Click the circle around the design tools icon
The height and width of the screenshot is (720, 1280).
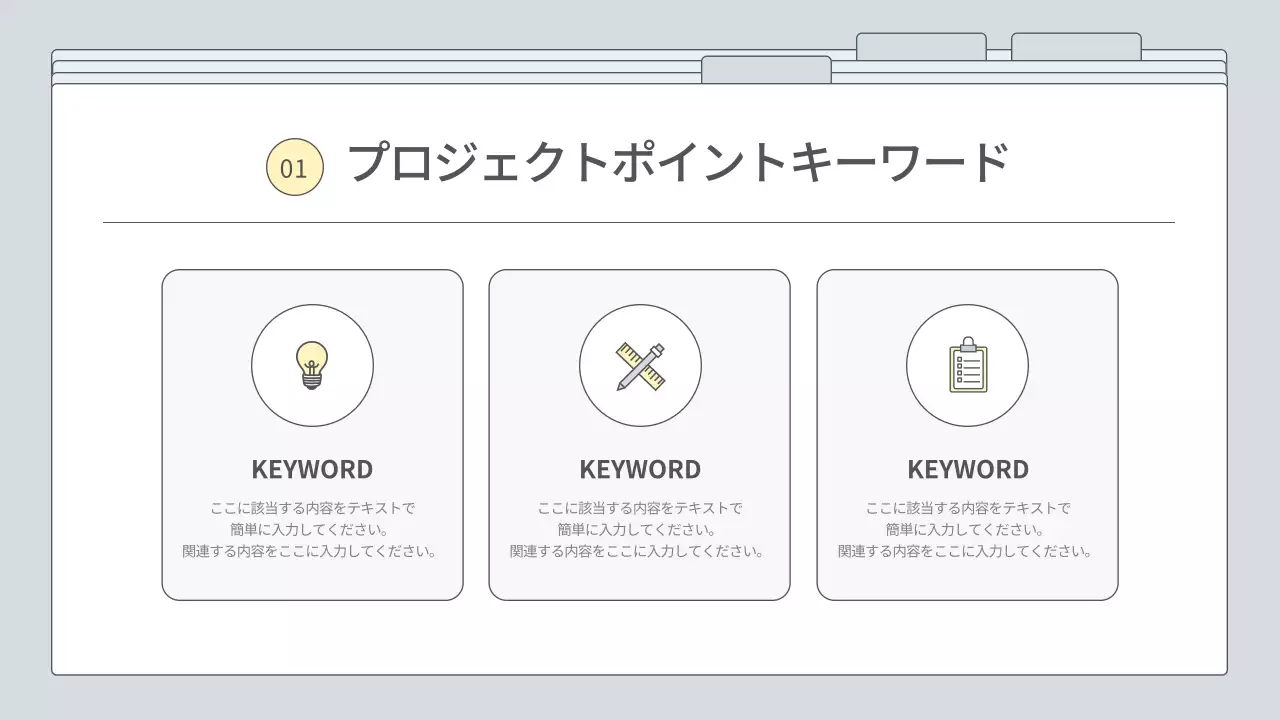point(639,366)
